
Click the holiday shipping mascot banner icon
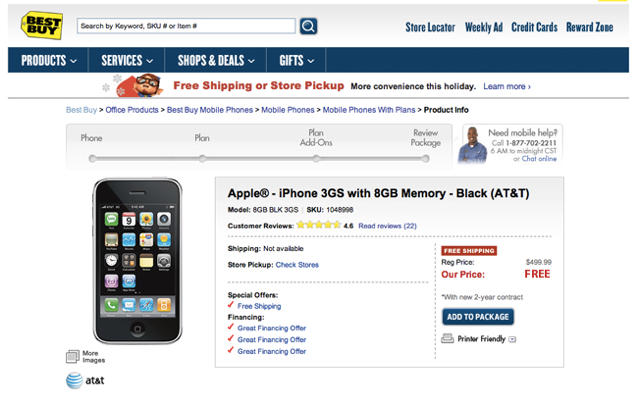[145, 86]
